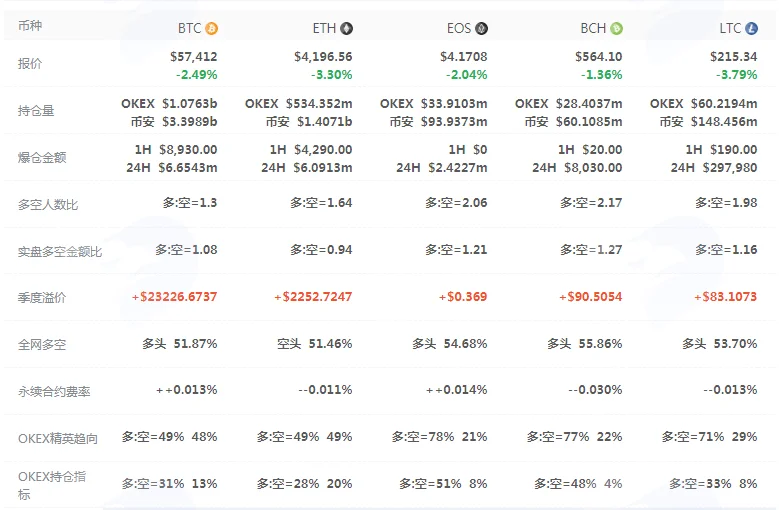
Task: Click the dark EOS coin icon
Action: click(481, 28)
